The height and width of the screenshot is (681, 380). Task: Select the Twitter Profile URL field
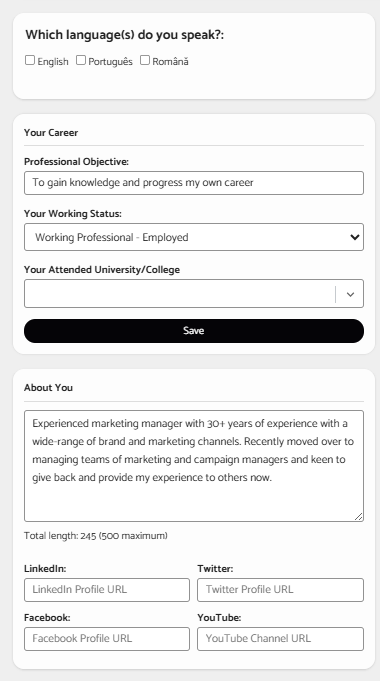tap(280, 590)
